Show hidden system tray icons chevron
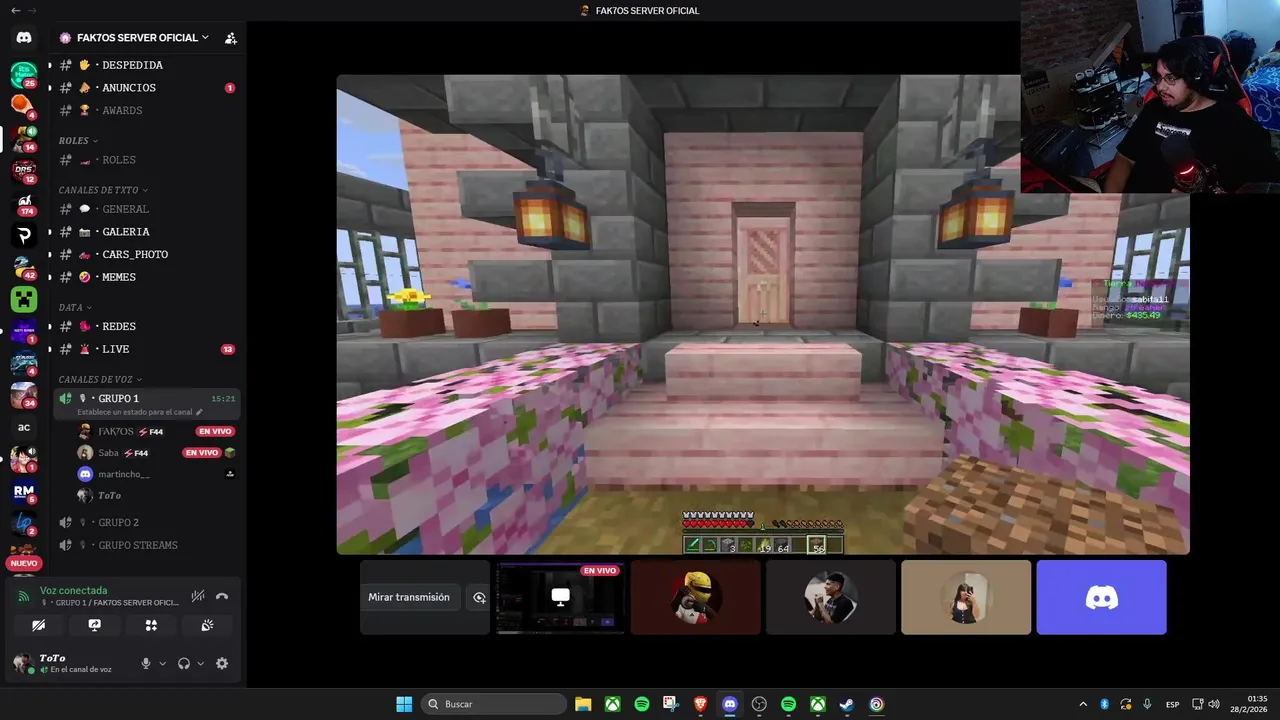1280x720 pixels. (x=1083, y=704)
